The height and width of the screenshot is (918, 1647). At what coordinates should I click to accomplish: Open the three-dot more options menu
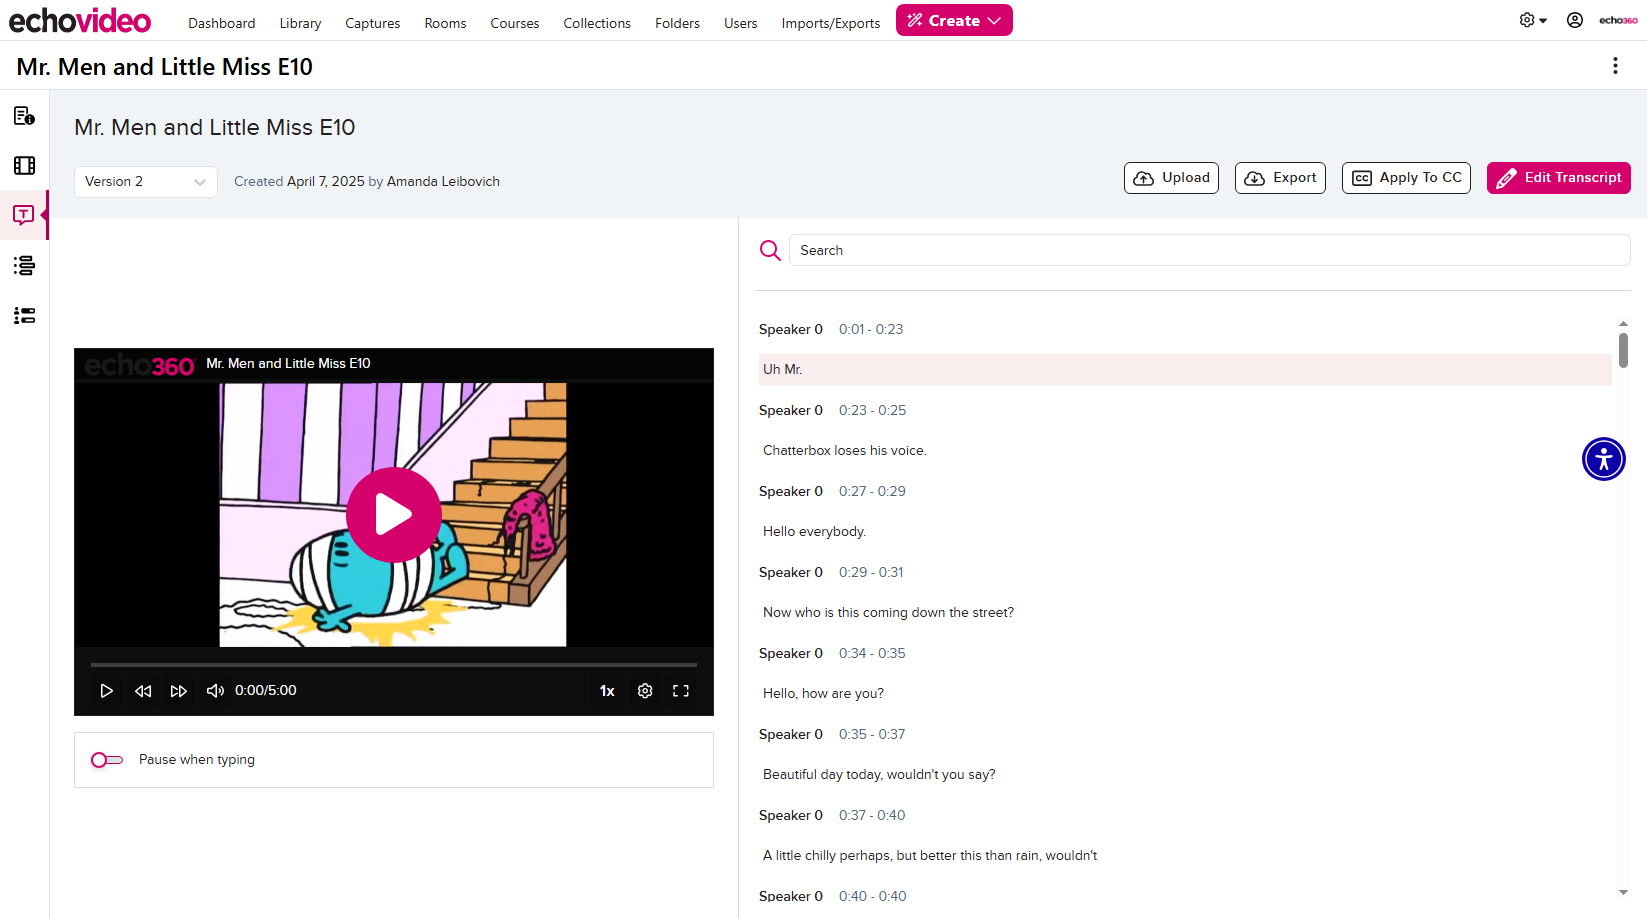click(1615, 66)
